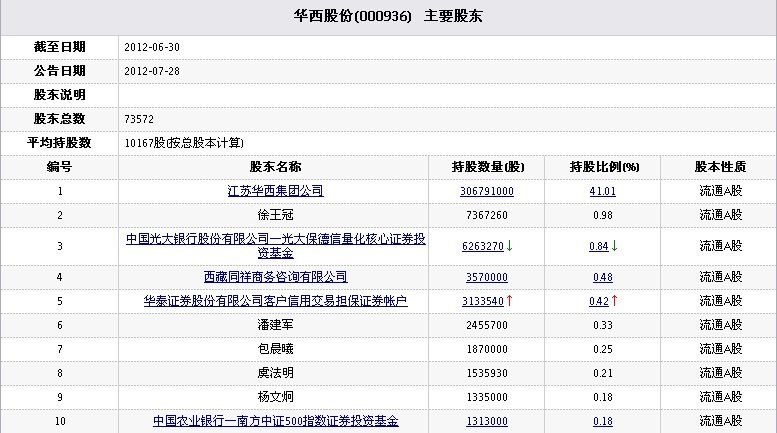This screenshot has width=777, height=433.
Task: Click the 0.21 ratio value
Action: [x=603, y=373]
